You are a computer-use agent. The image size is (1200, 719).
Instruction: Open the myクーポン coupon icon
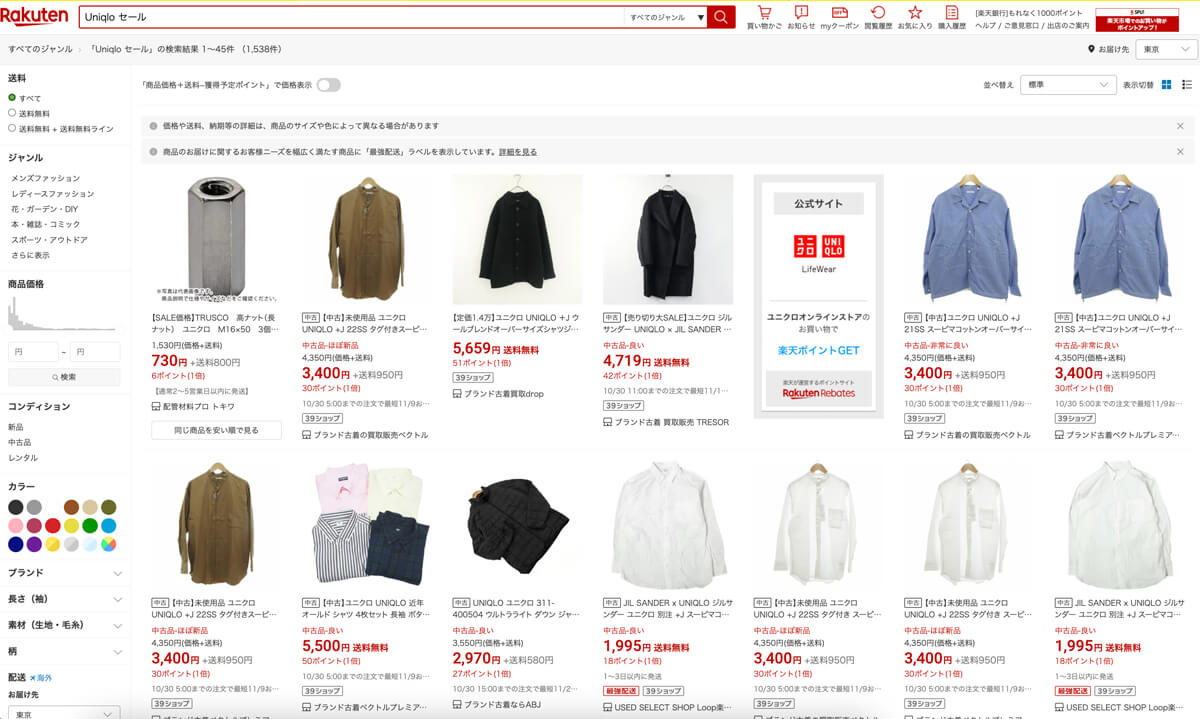tap(839, 17)
